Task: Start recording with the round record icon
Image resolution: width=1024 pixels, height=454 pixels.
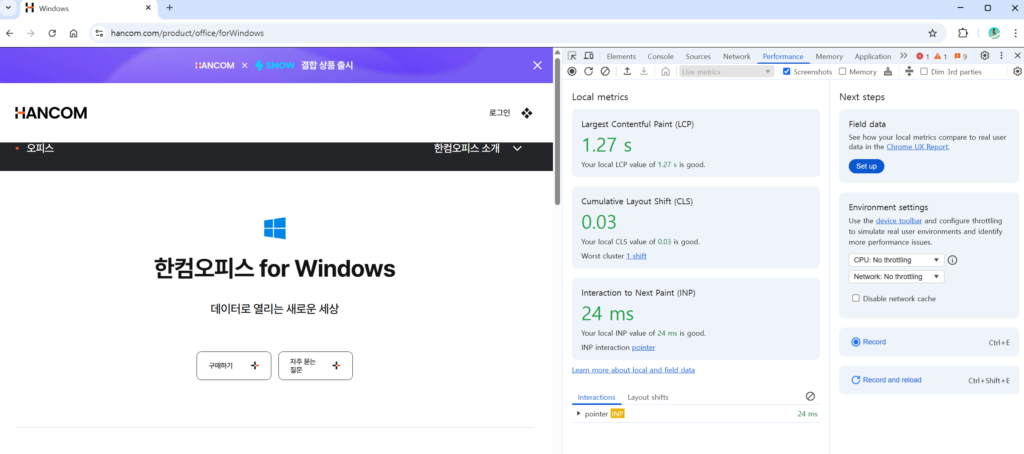Action: (572, 72)
